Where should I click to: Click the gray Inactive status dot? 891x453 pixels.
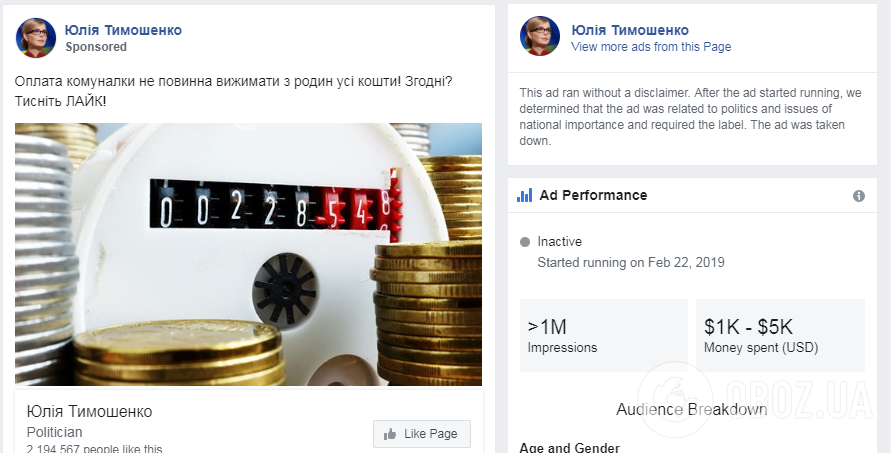pyautogui.click(x=524, y=242)
